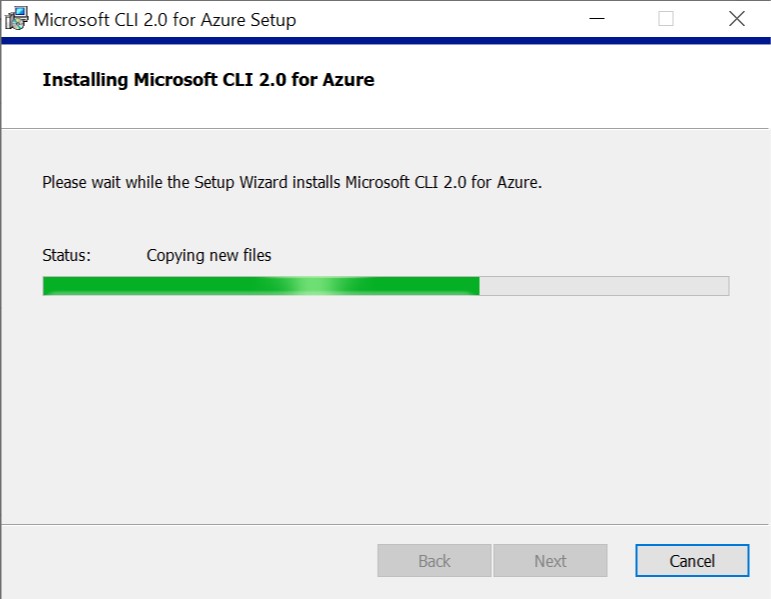Click empty gray area below progress bar
The image size is (771, 599).
point(386,408)
